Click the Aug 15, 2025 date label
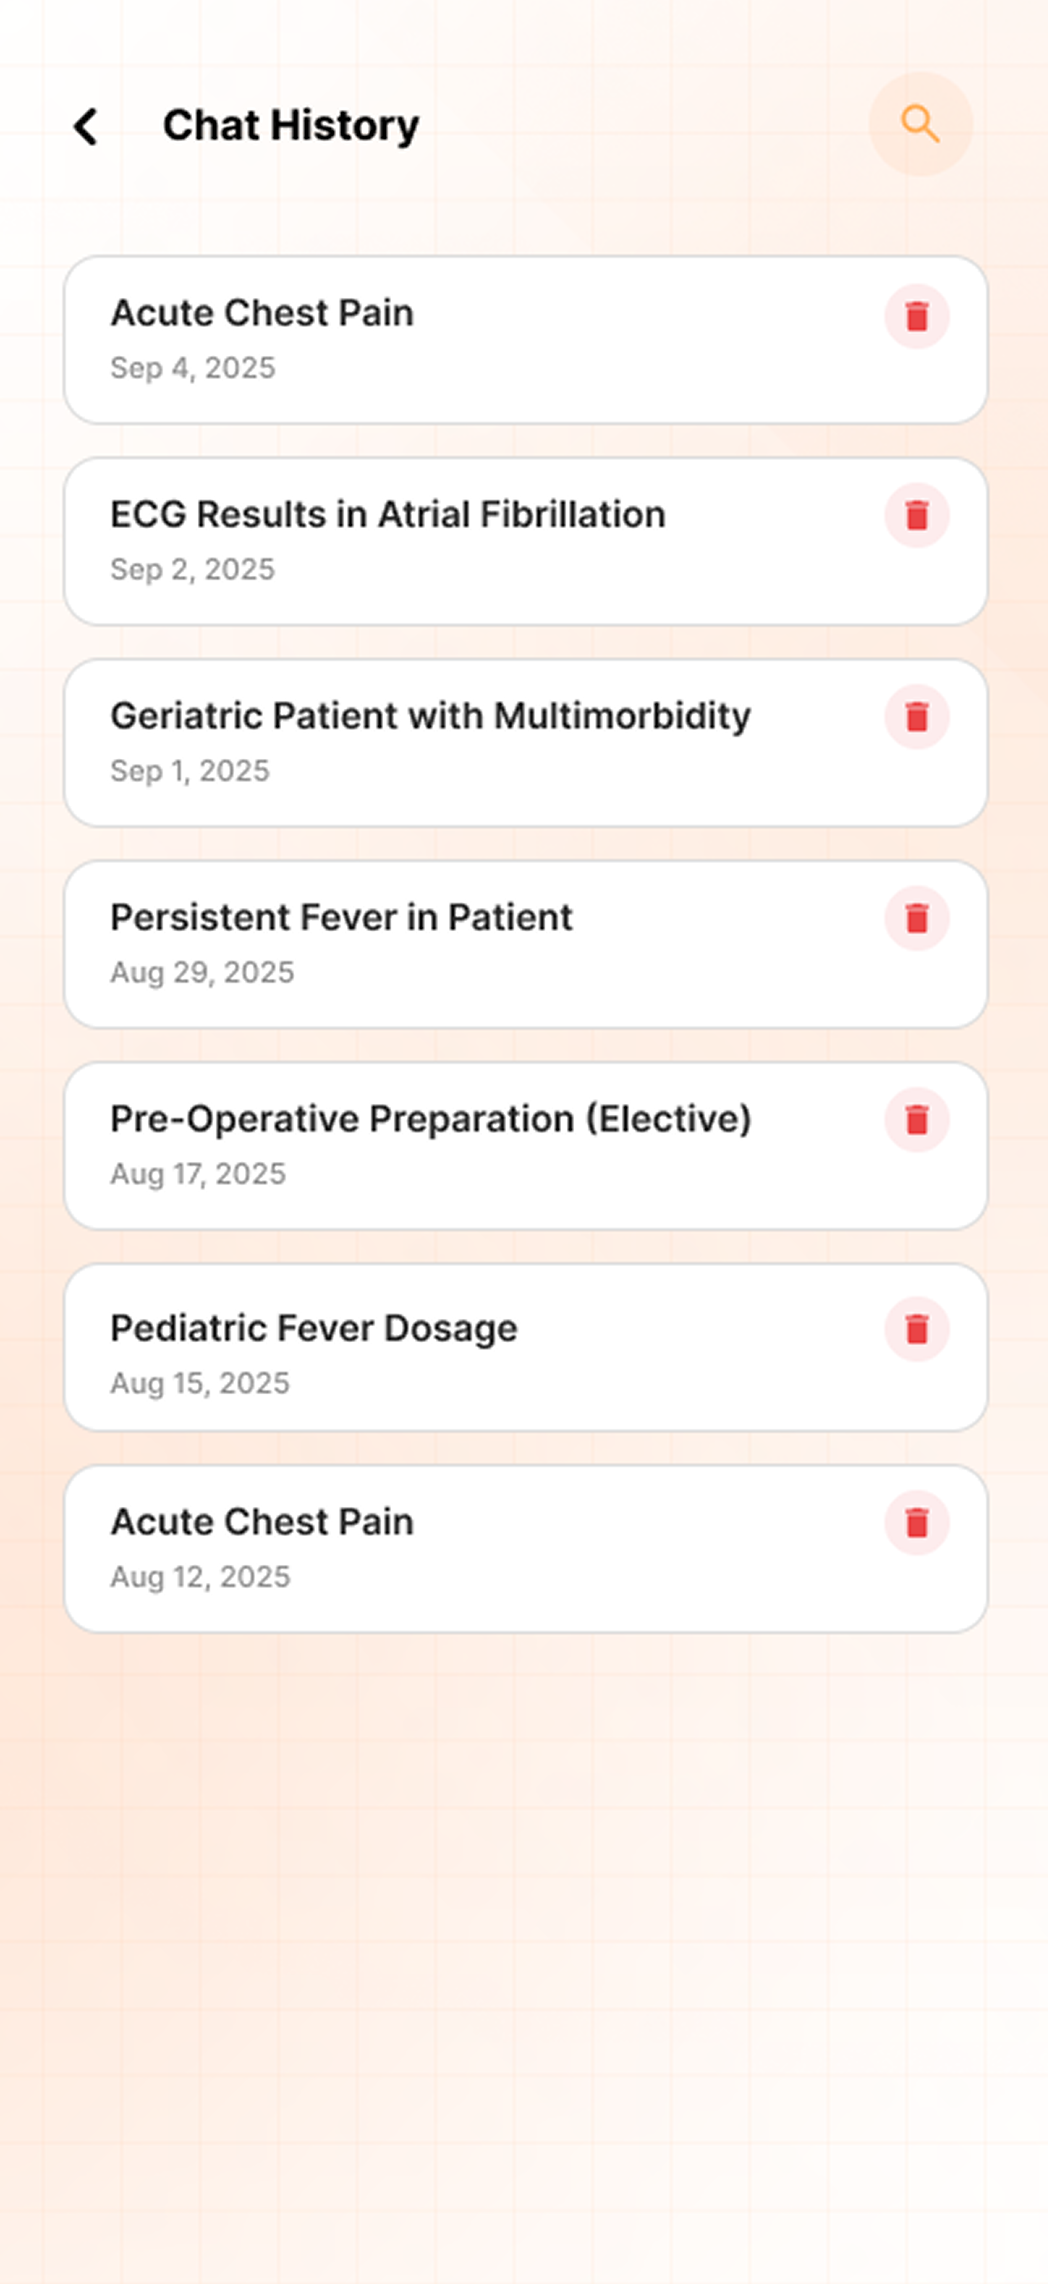Screen dimensions: 1048x2284 (x=200, y=1384)
